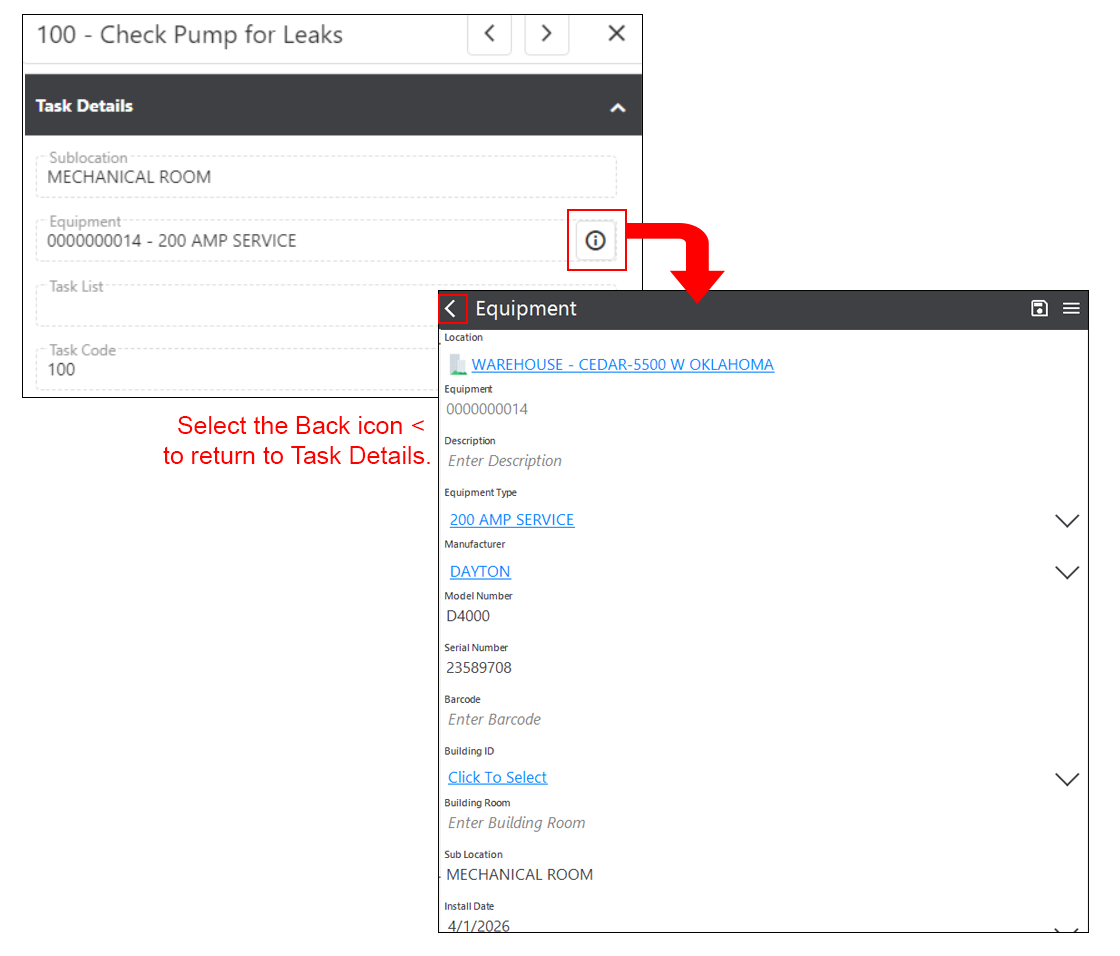The image size is (1120, 956).
Task: Click the 200 AMP SERVICE link
Action: 512,520
